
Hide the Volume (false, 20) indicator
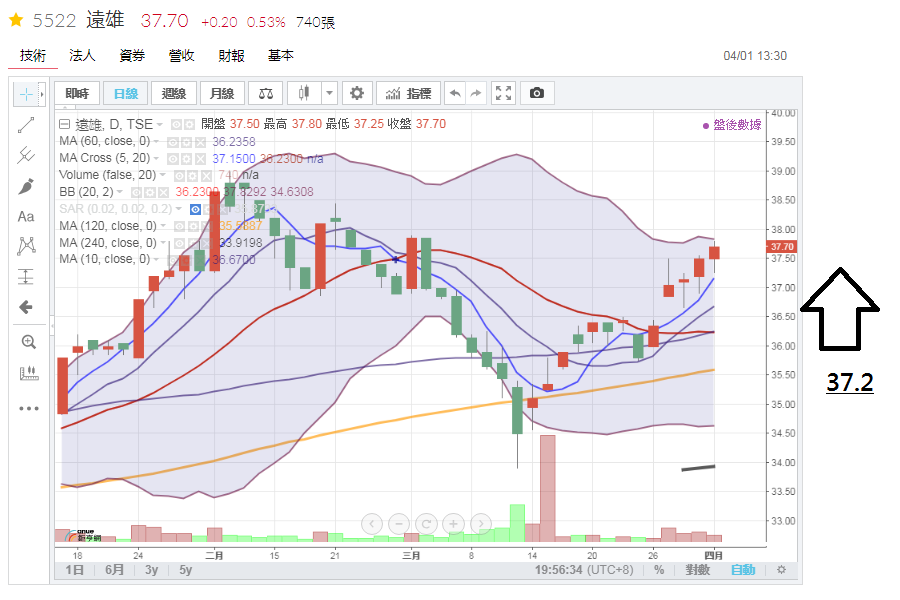click(x=179, y=176)
